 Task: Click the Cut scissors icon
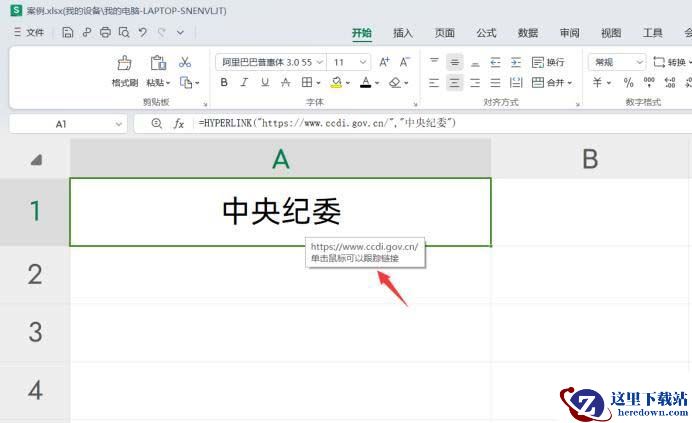tap(185, 62)
